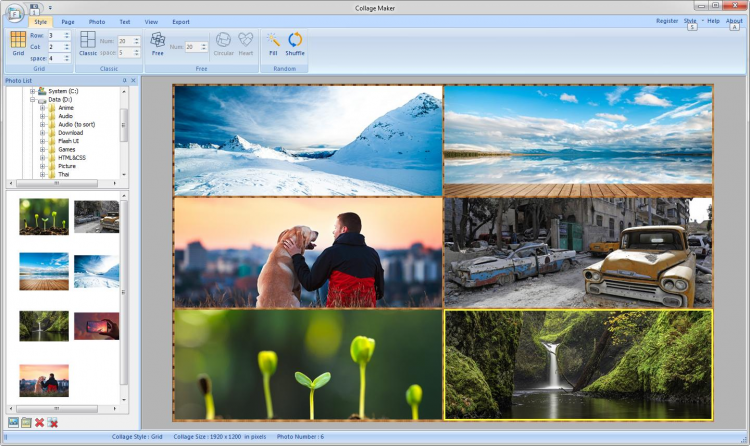Click the add folder icon below thumbnails
Image resolution: width=750 pixels, height=446 pixels.
(26, 423)
